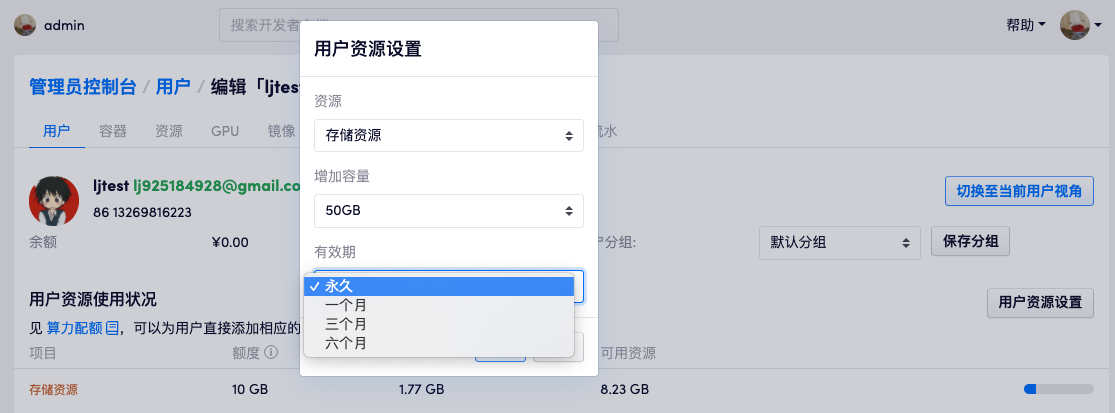Click the ljtest user avatar picture

coord(54,200)
